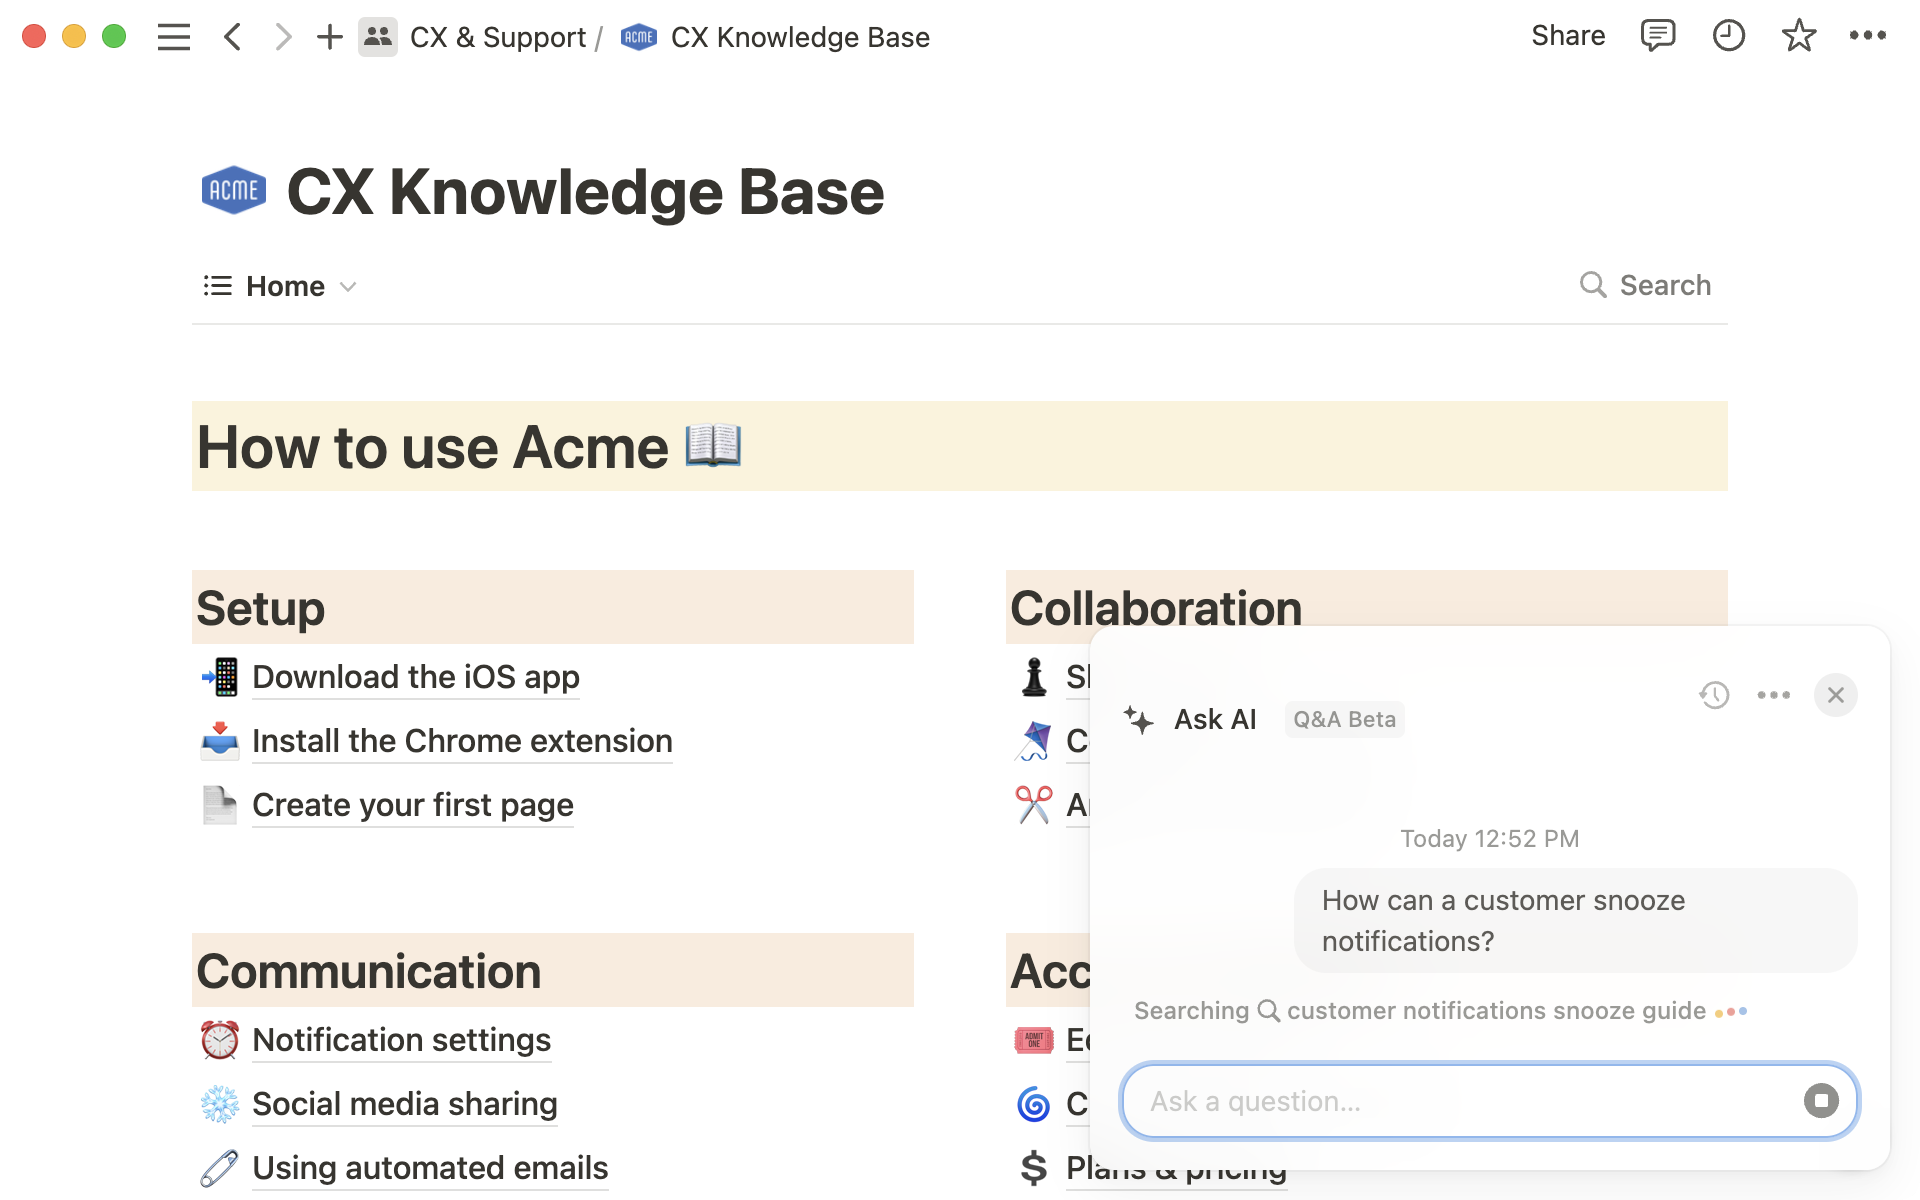The width and height of the screenshot is (1920, 1200).
Task: Close the Ask AI chat panel
Action: (1836, 694)
